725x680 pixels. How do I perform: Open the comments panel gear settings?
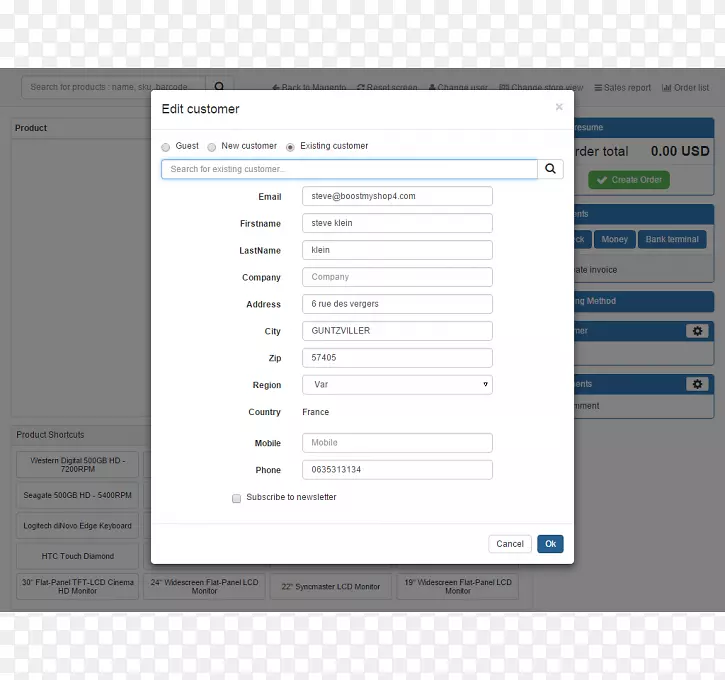click(697, 384)
